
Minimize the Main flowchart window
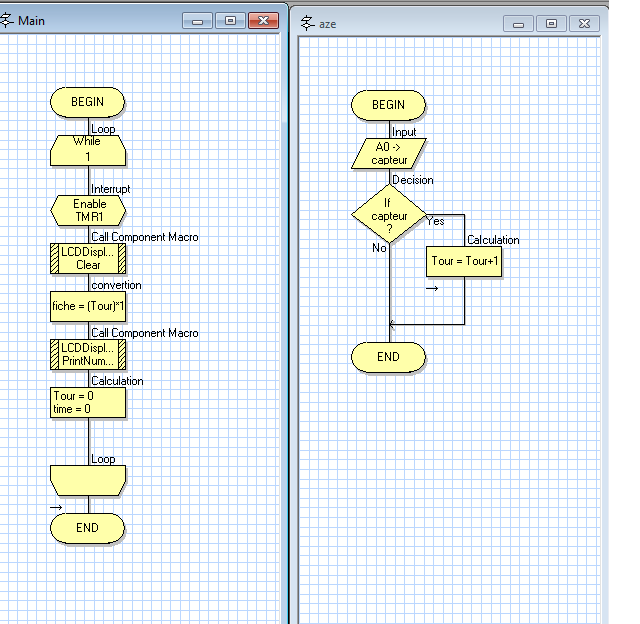click(197, 21)
